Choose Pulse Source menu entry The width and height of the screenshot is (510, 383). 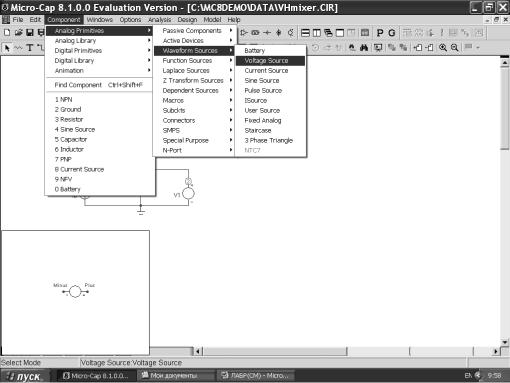click(270, 91)
